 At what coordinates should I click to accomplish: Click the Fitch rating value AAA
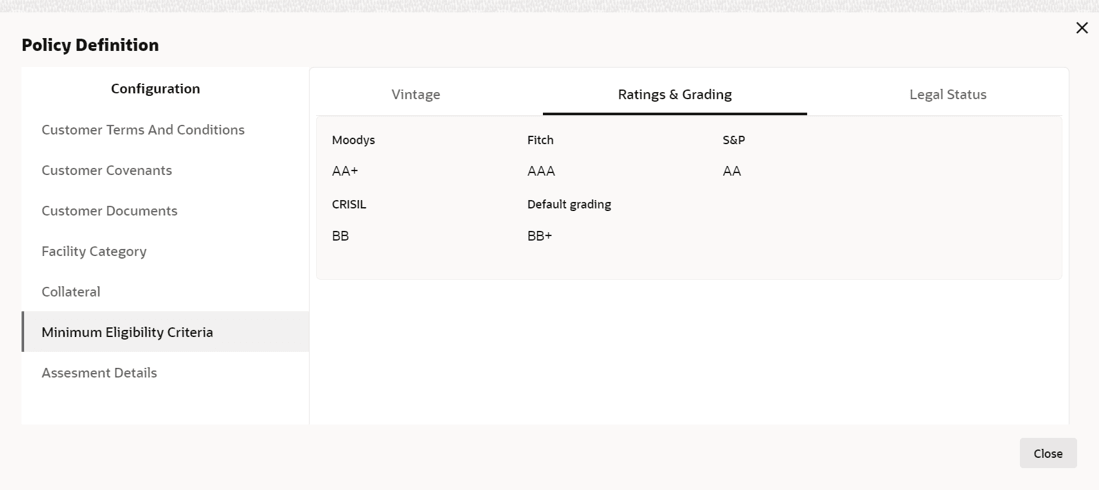coord(541,172)
